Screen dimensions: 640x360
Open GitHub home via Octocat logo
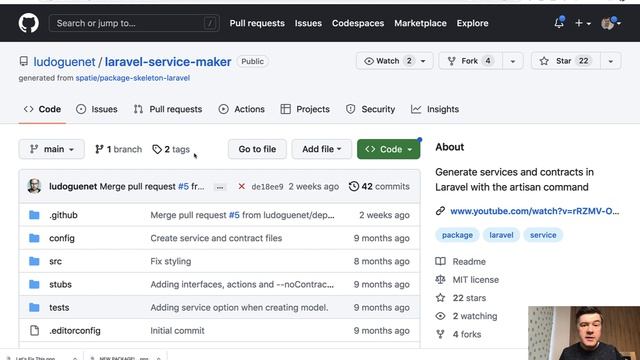pos(29,23)
